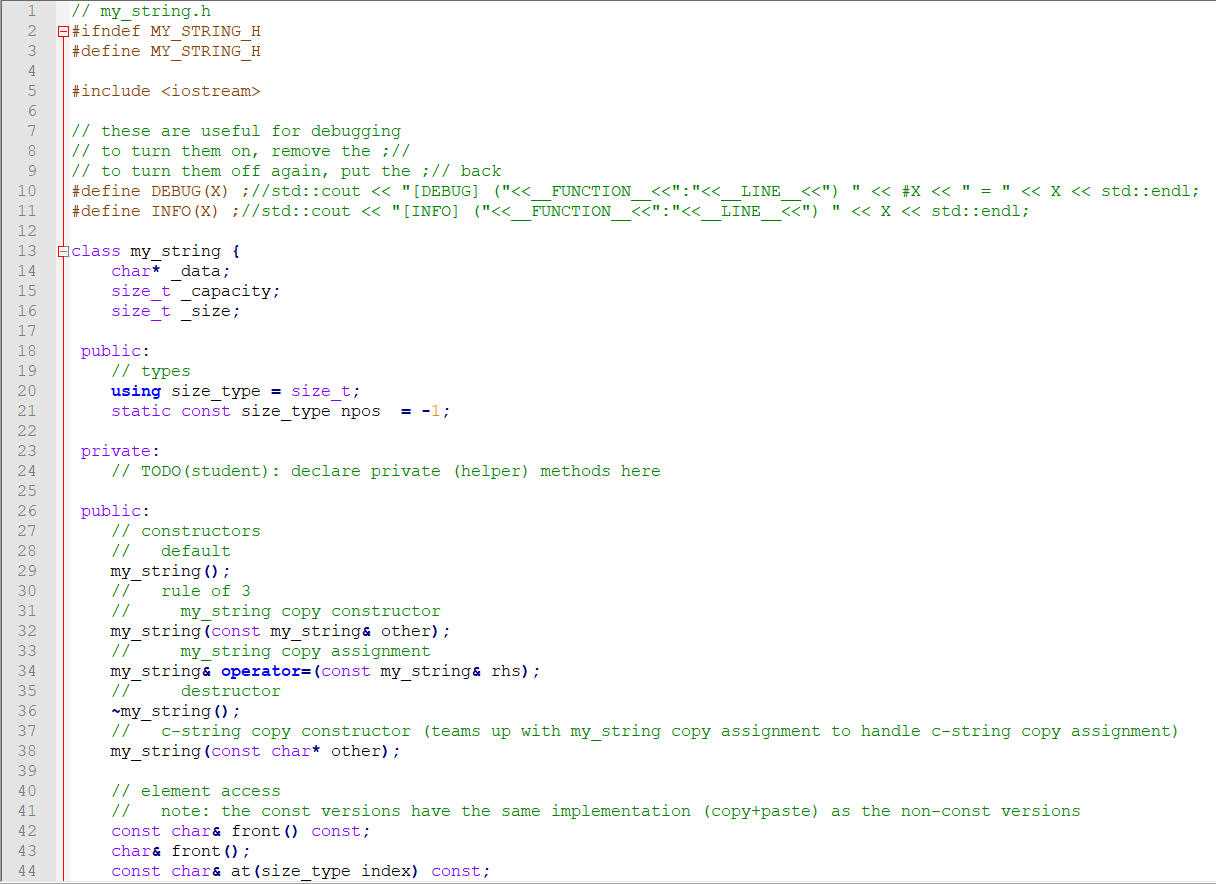Click the "operator=" declaration line
This screenshot has height=884, width=1216.
pyautogui.click(x=326, y=671)
